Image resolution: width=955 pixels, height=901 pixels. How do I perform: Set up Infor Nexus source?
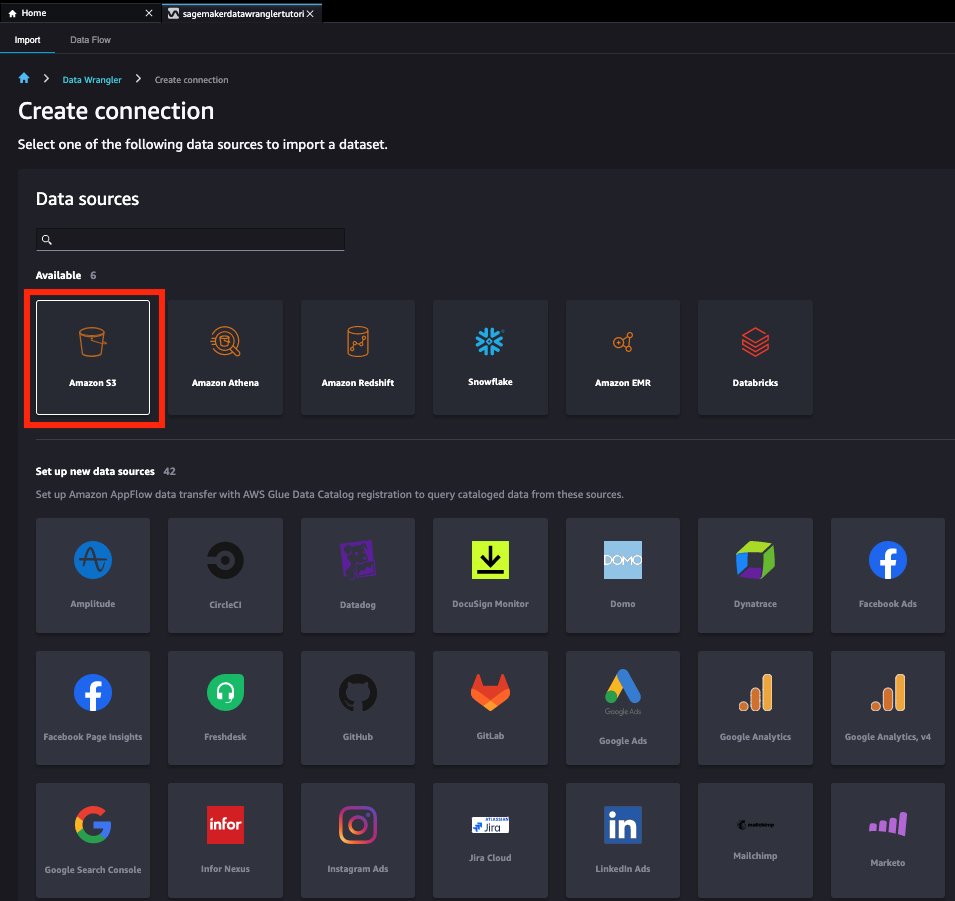point(225,840)
